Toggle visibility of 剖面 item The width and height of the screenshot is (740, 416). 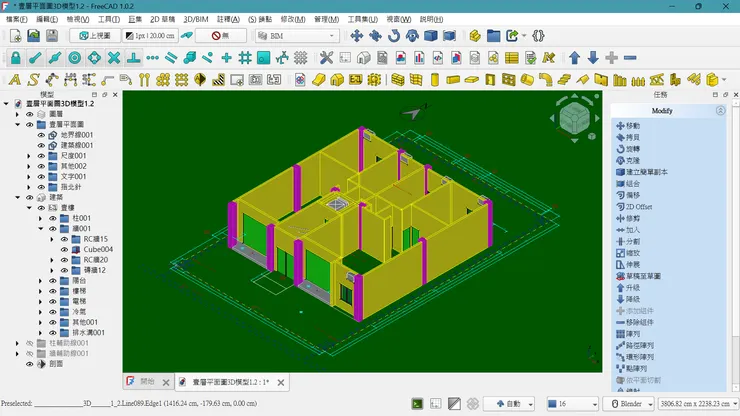pyautogui.click(x=30, y=364)
